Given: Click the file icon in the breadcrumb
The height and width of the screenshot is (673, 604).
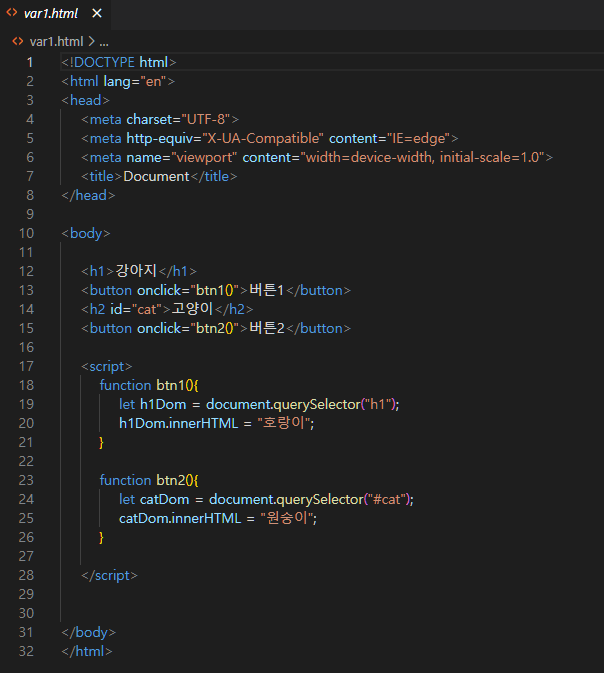Looking at the screenshot, I should (18, 41).
